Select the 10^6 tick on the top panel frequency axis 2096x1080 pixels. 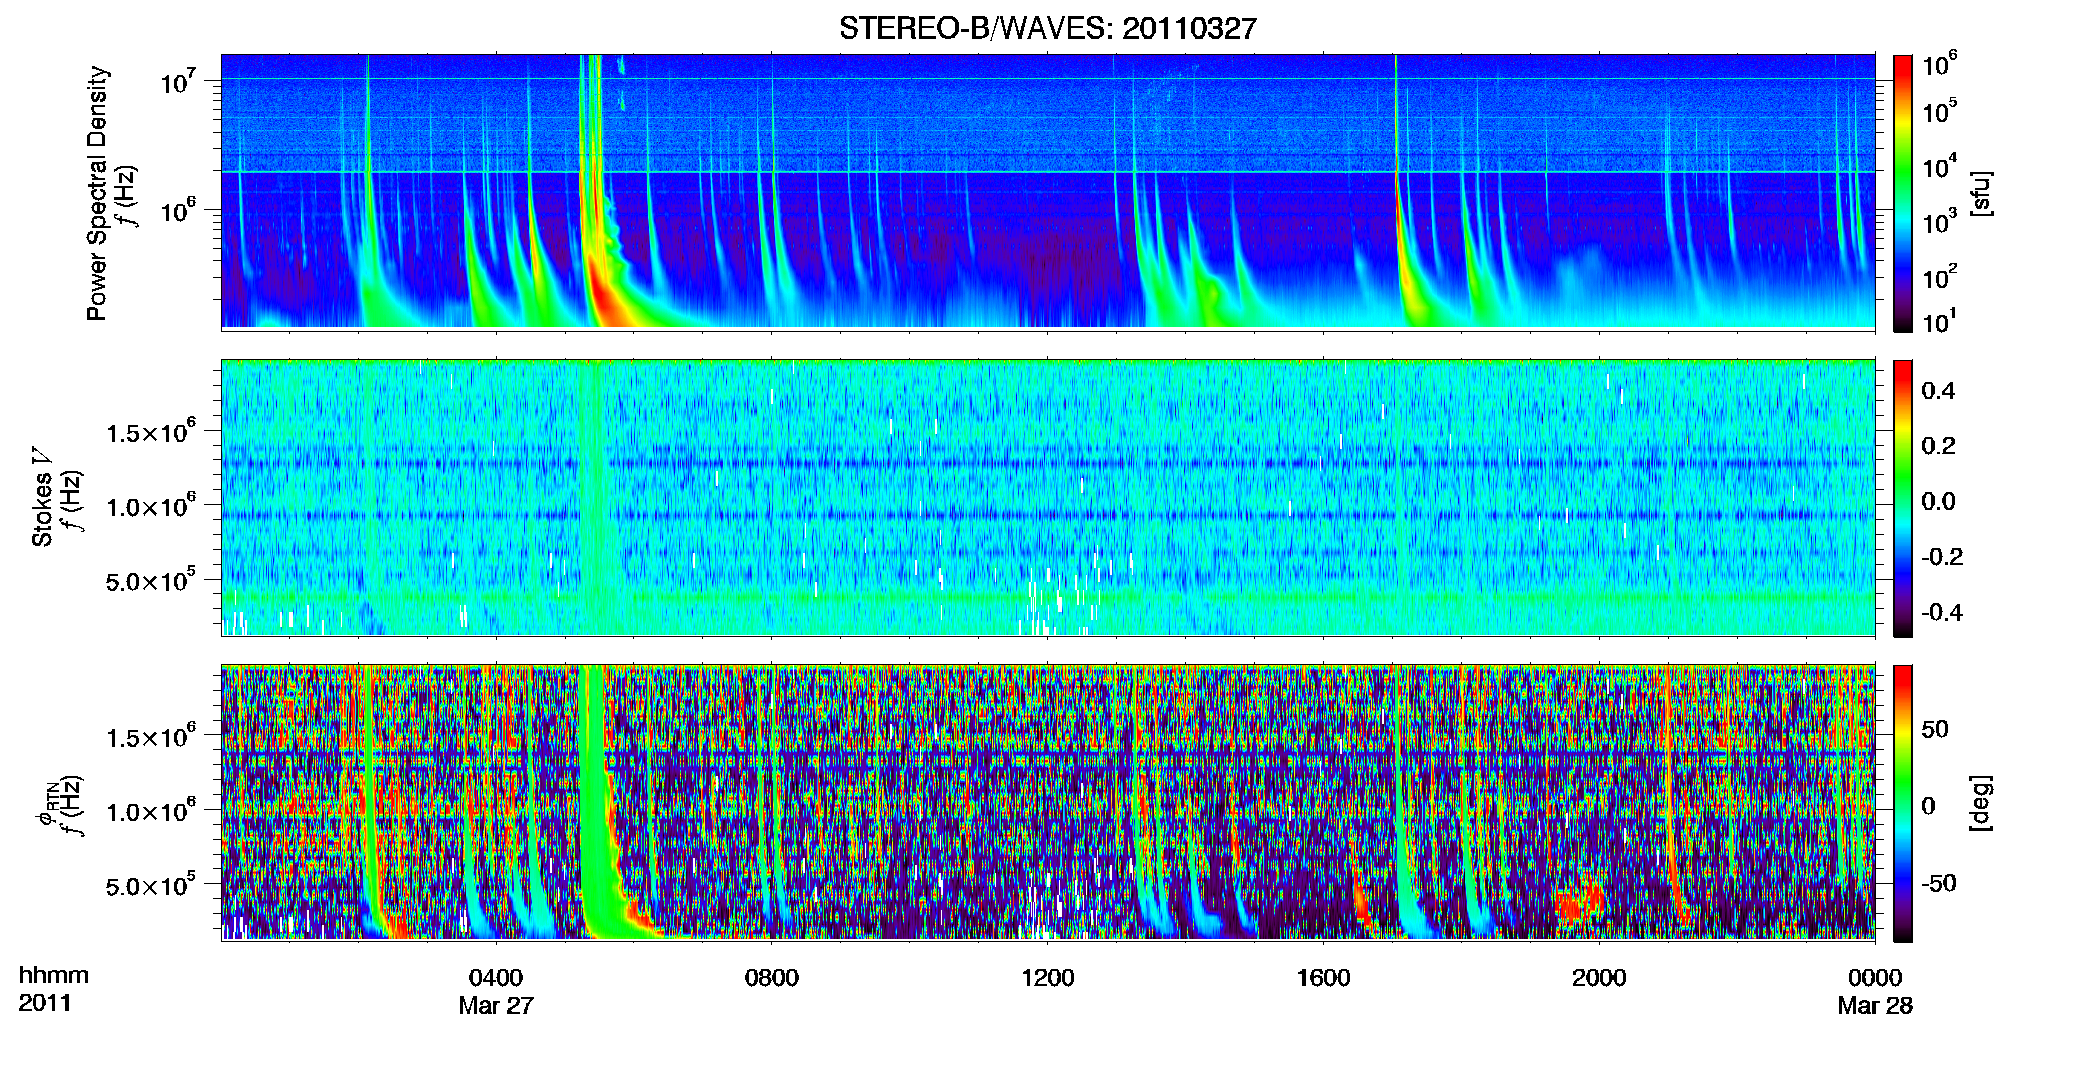click(178, 210)
